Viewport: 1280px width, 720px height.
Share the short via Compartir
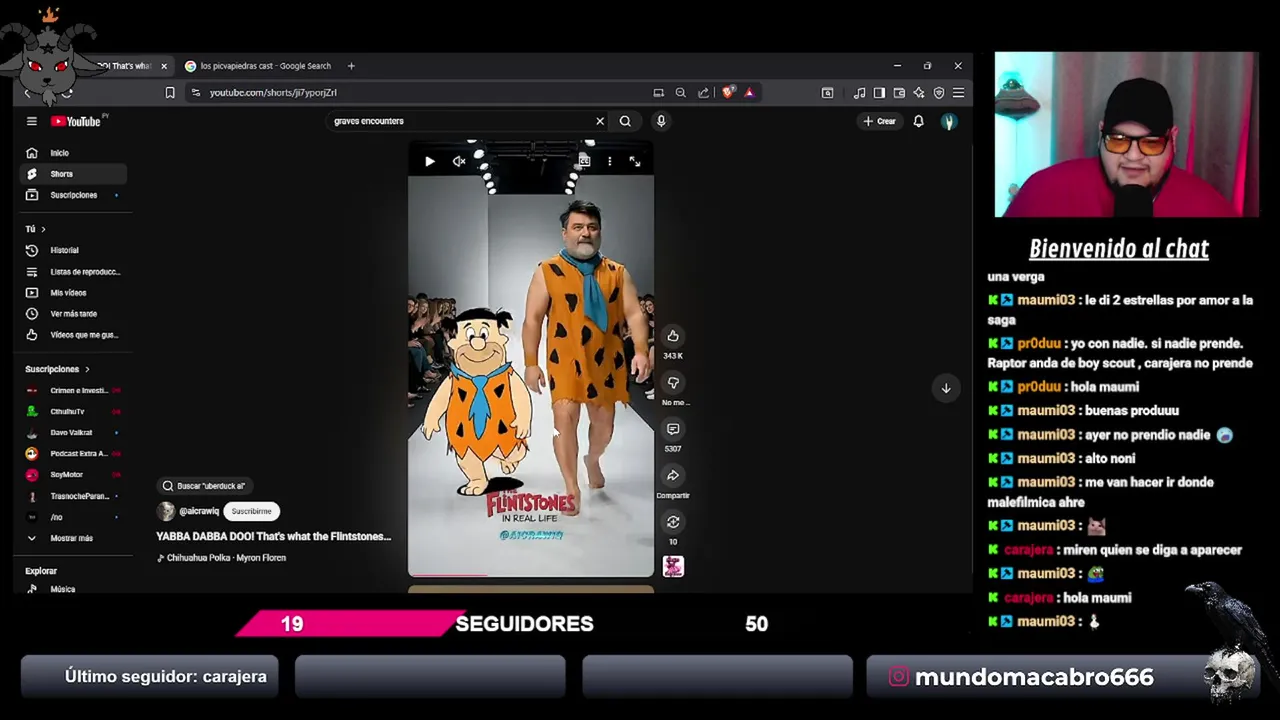[x=673, y=476]
